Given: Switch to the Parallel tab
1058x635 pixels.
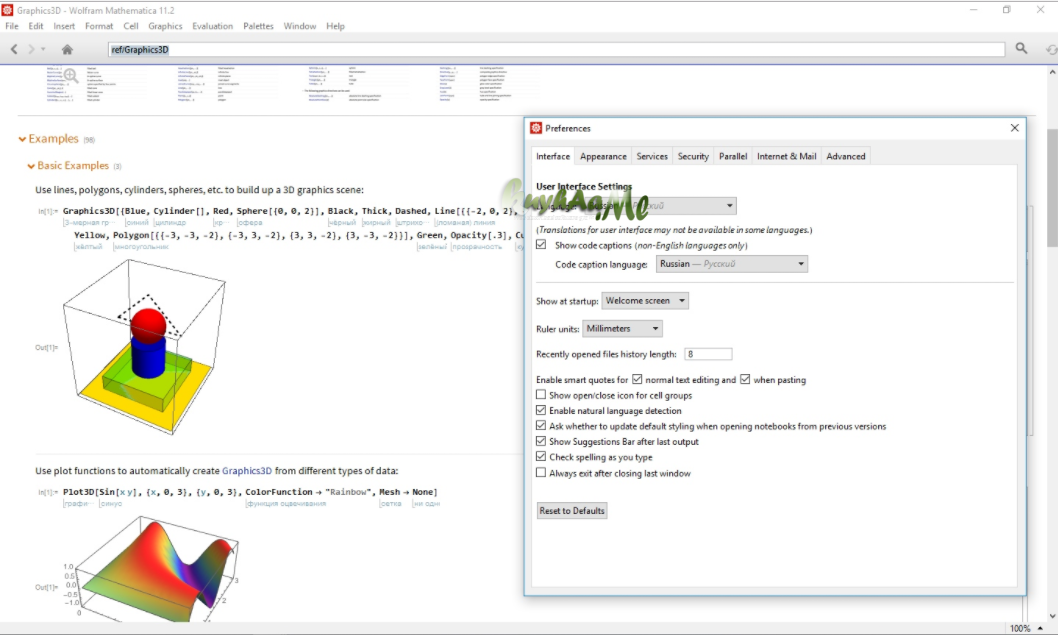Looking at the screenshot, I should click(733, 156).
